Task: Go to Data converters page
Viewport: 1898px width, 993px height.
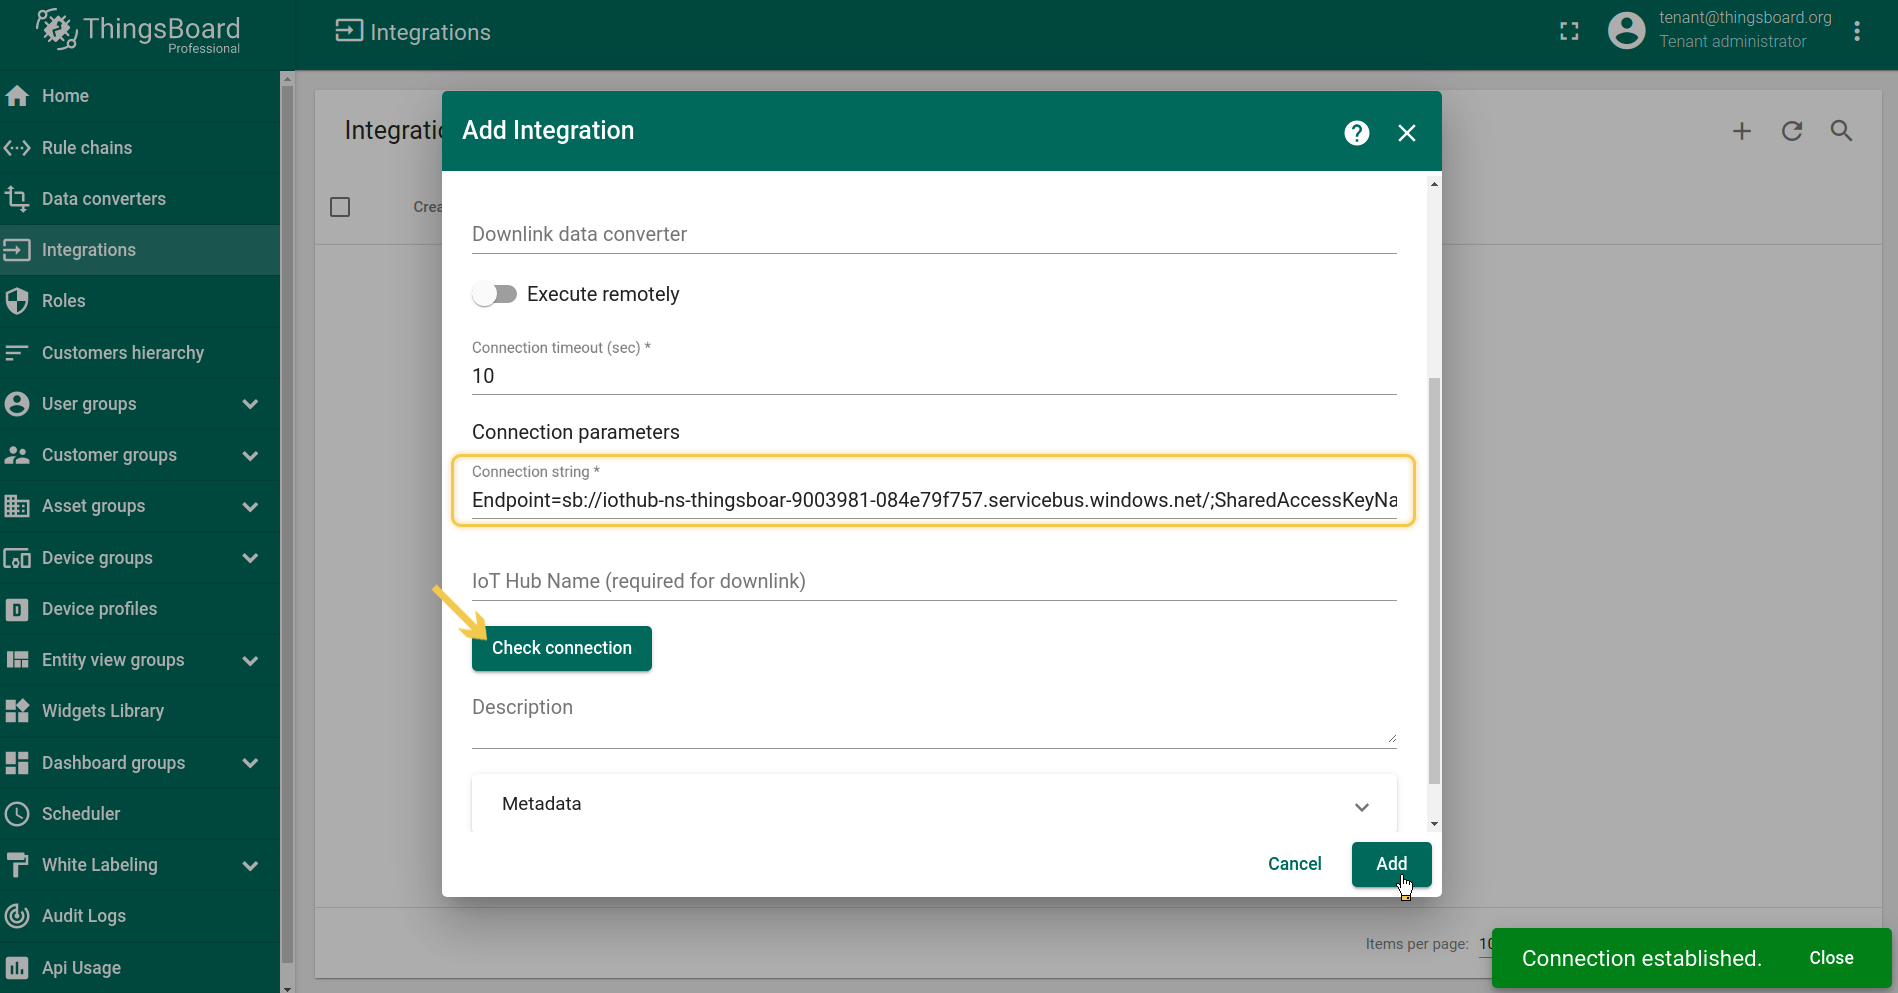Action: 103,199
